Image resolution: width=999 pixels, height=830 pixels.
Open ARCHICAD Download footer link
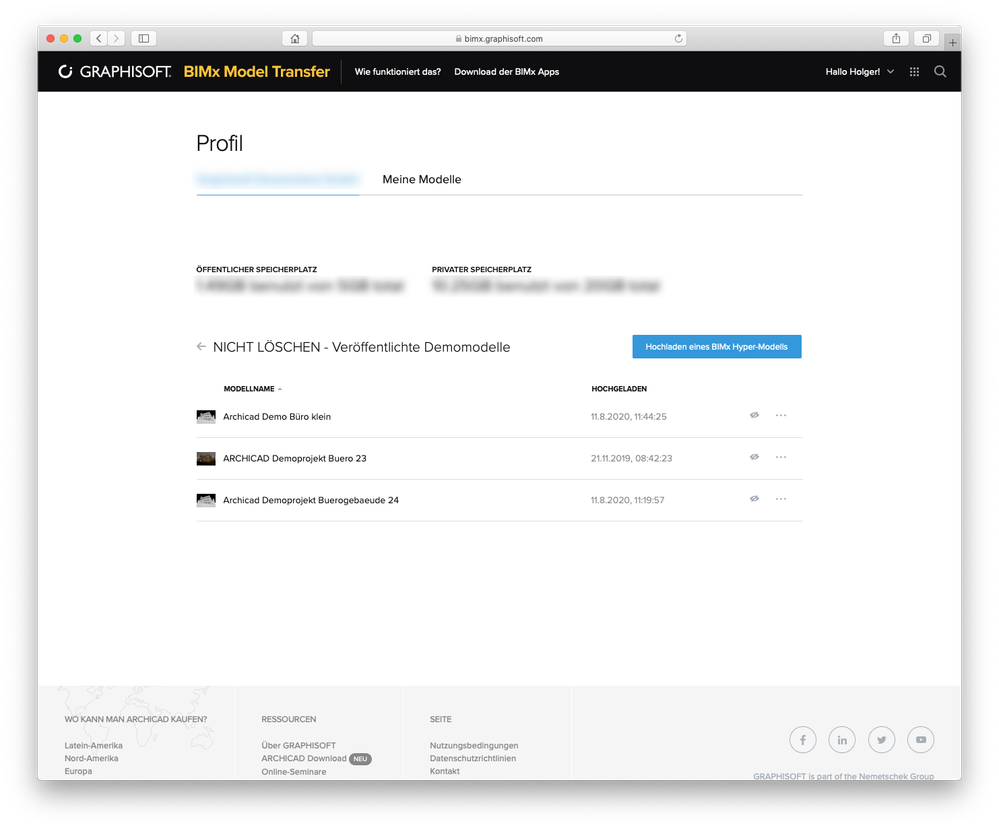(304, 758)
